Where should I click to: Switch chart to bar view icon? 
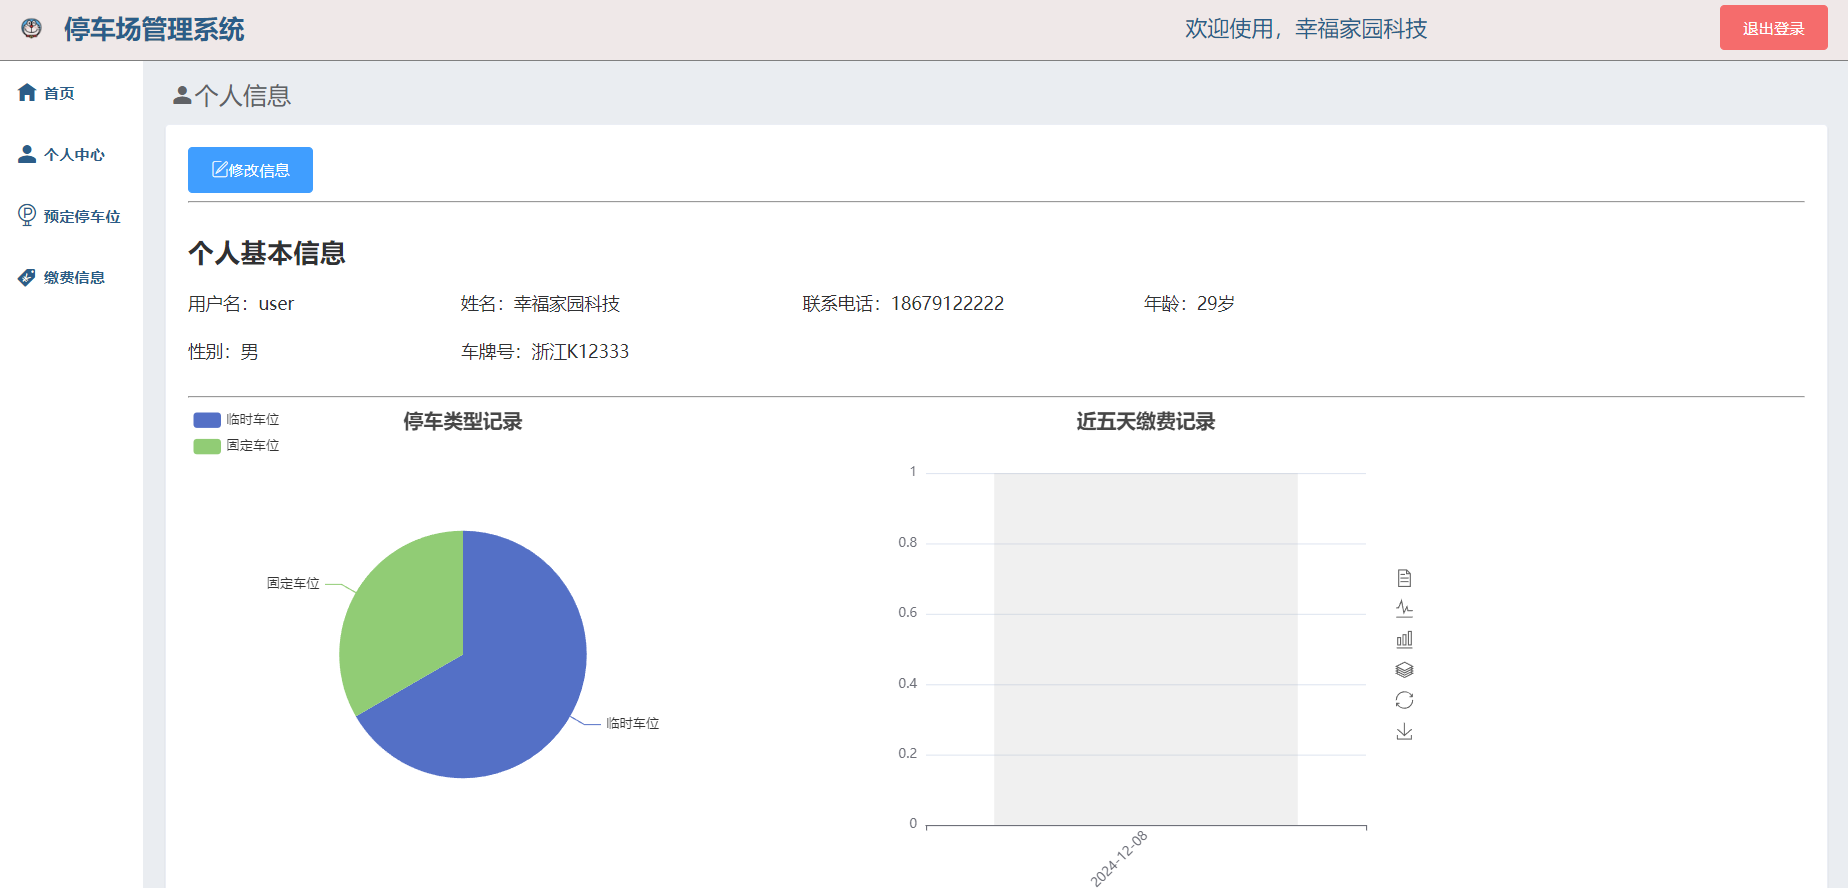(x=1404, y=639)
